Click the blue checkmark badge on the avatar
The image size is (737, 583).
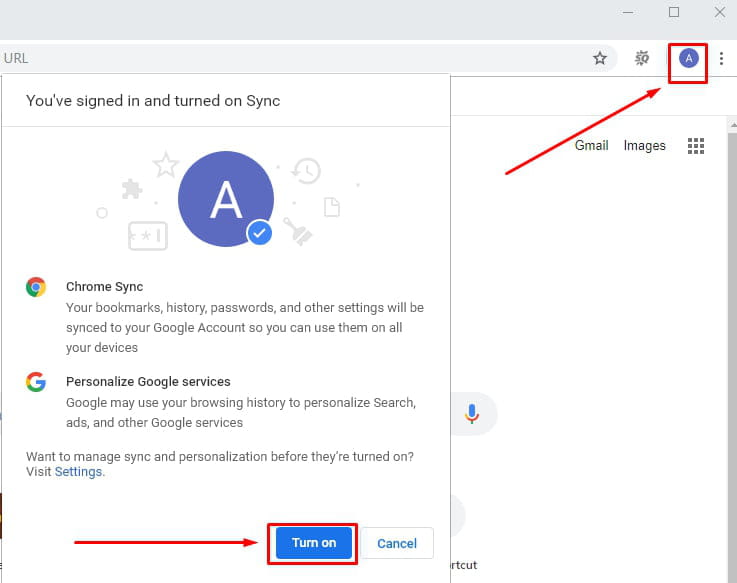[x=259, y=233]
